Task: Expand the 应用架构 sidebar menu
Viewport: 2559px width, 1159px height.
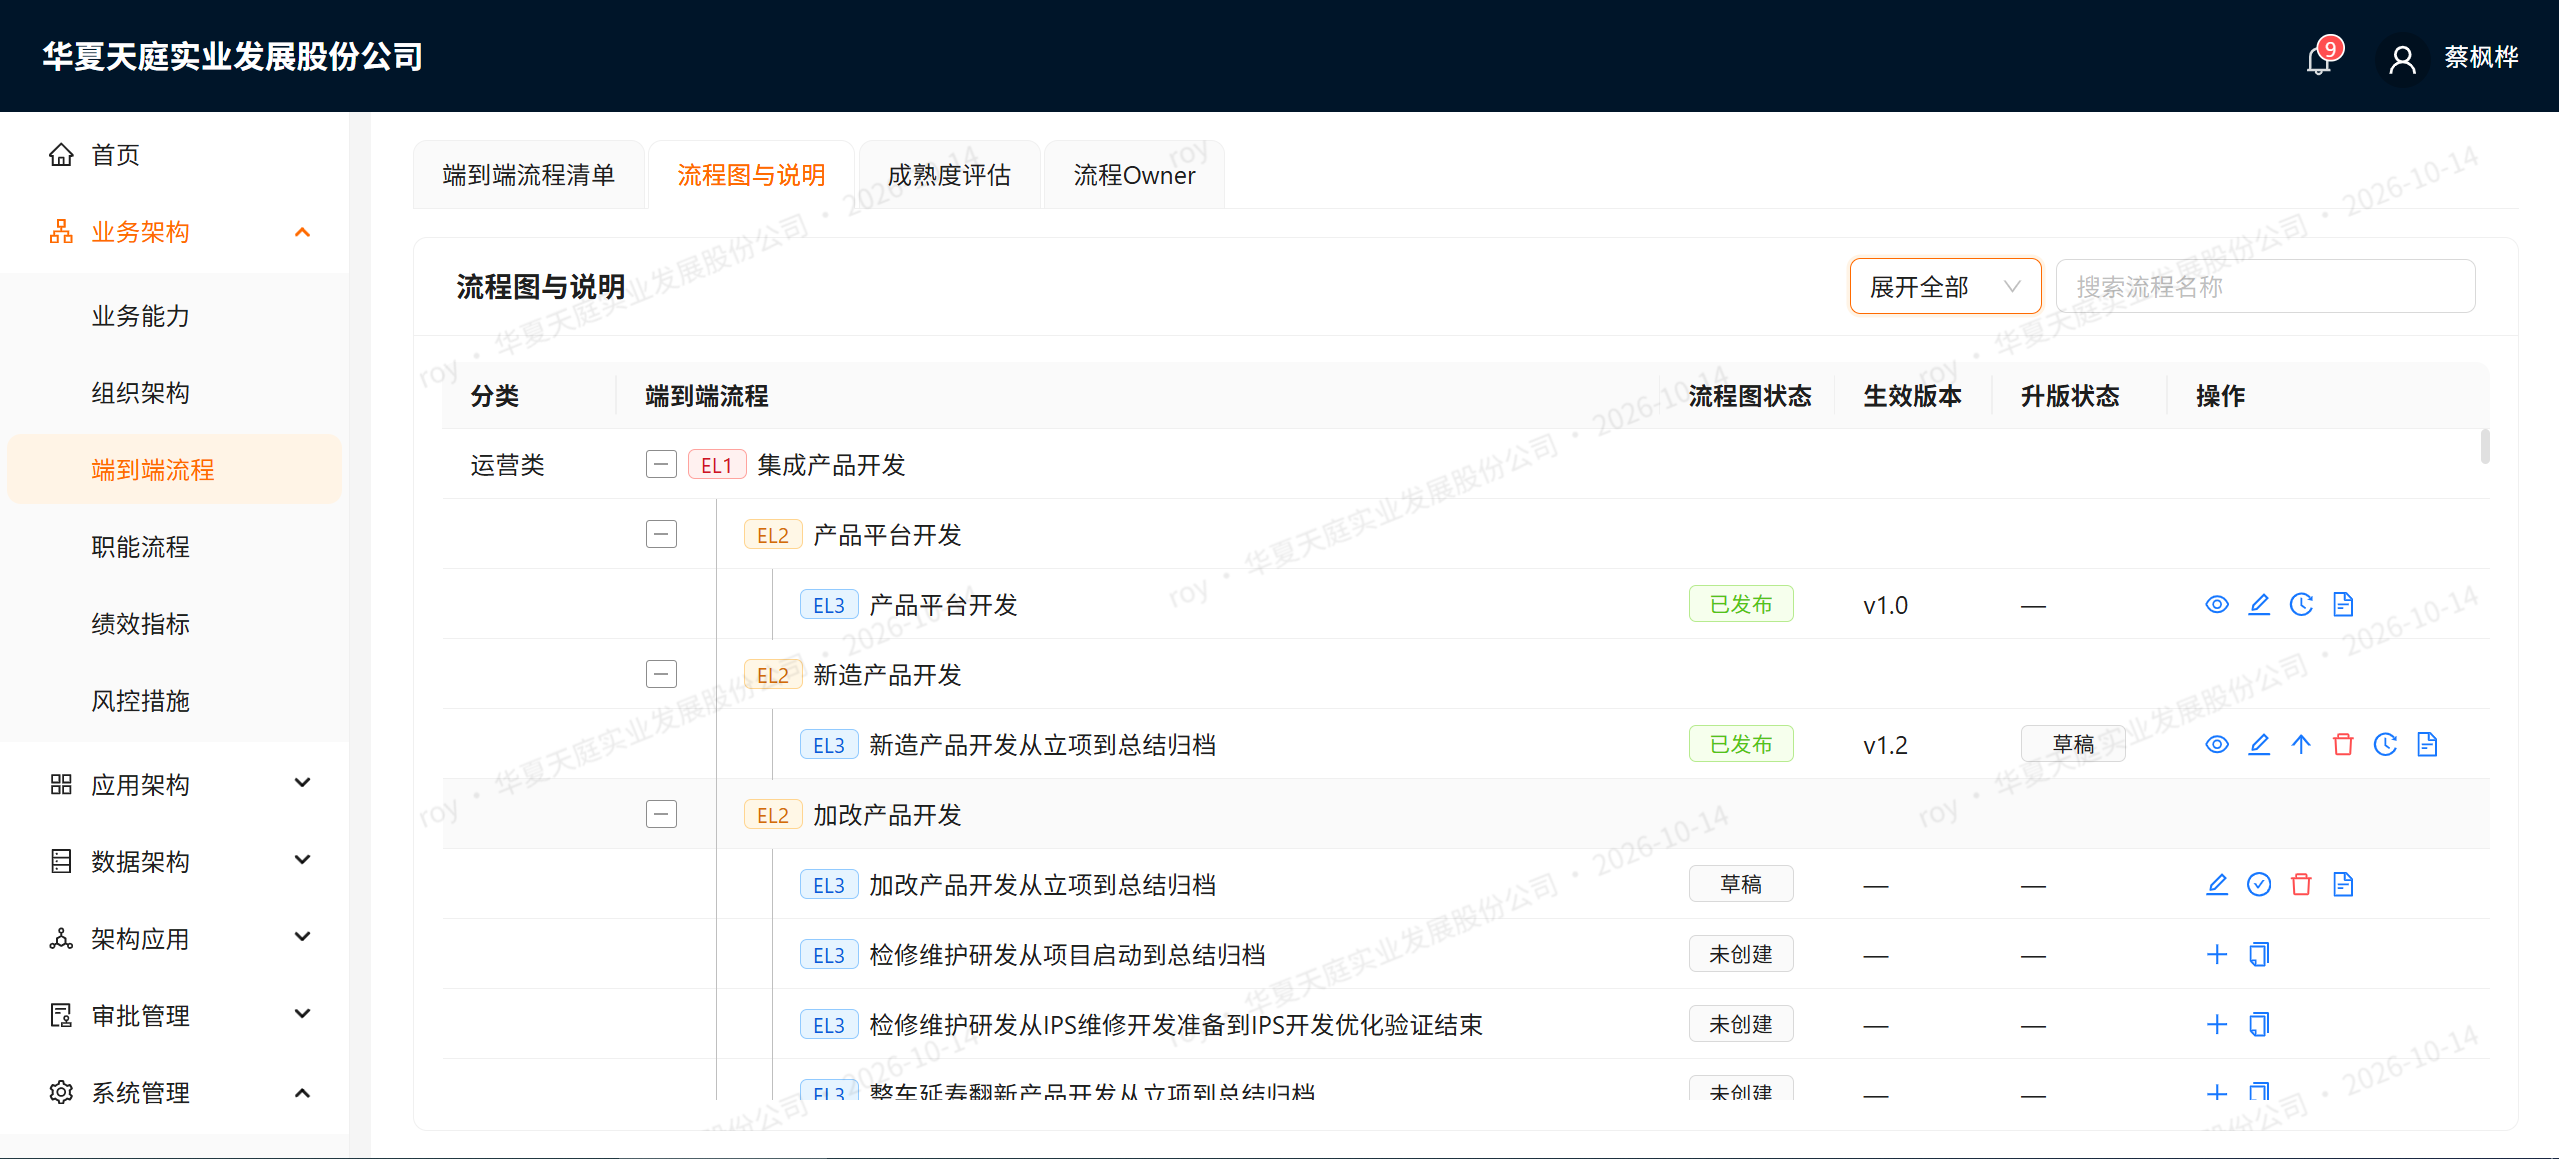Action: (x=175, y=785)
